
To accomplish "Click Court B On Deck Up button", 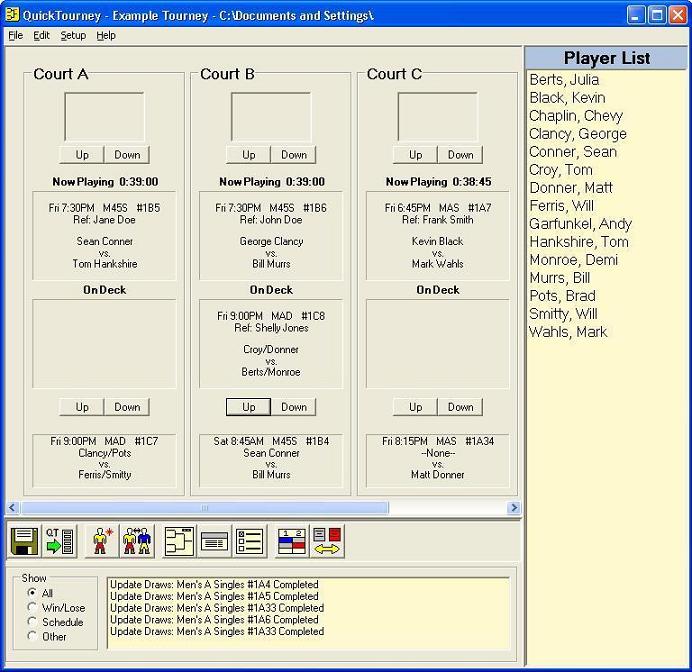I will coord(248,407).
